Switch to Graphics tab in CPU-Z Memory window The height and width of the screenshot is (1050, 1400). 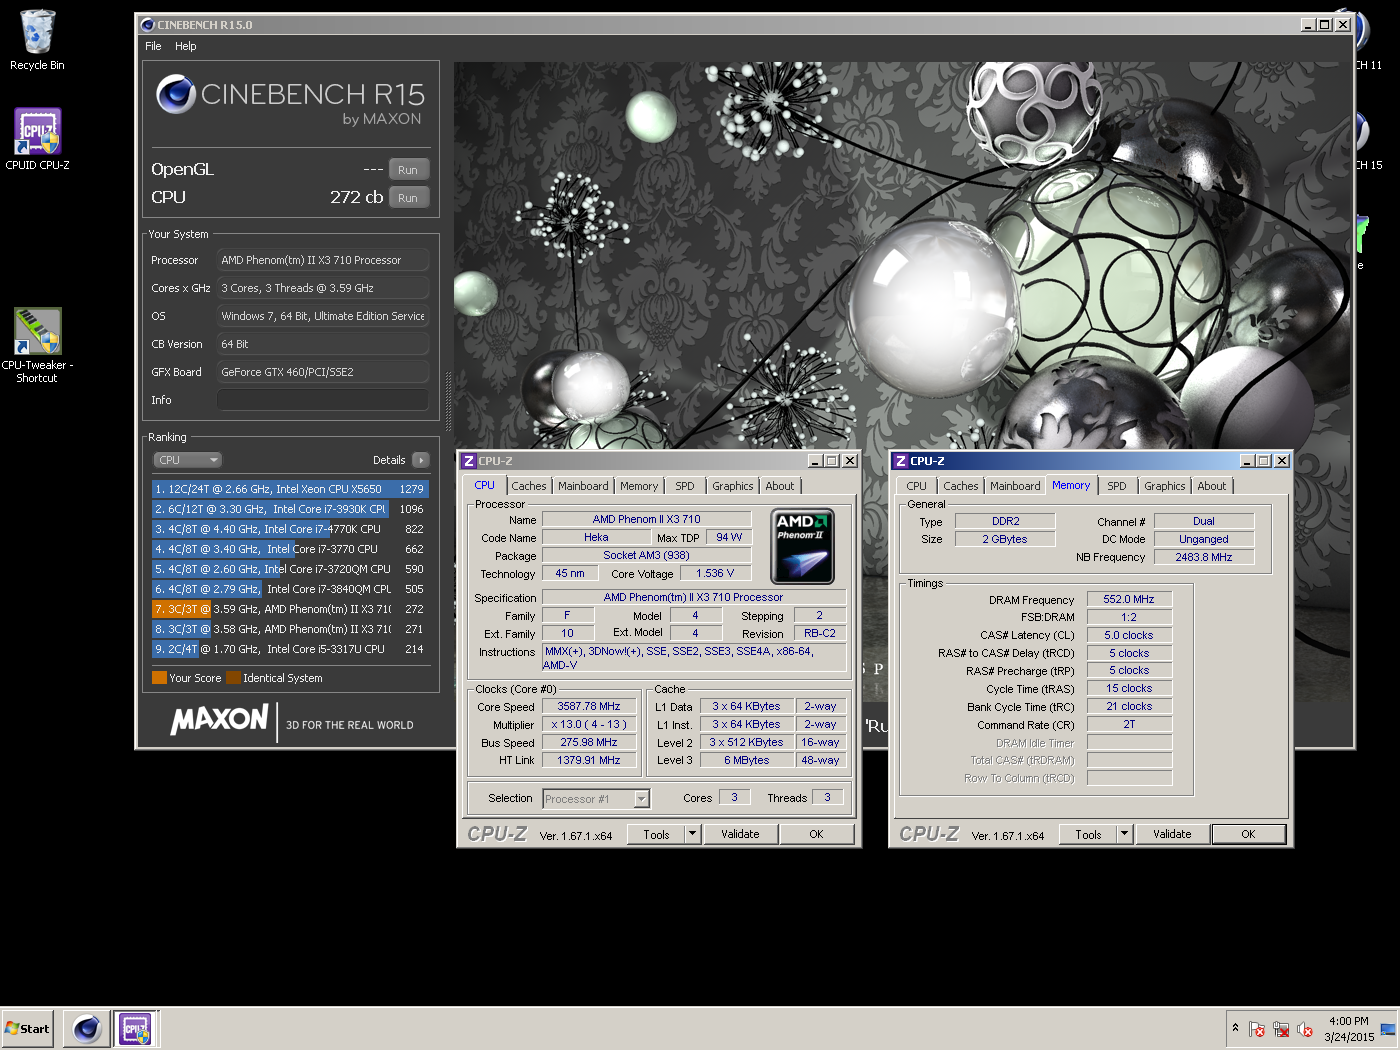coord(1165,486)
